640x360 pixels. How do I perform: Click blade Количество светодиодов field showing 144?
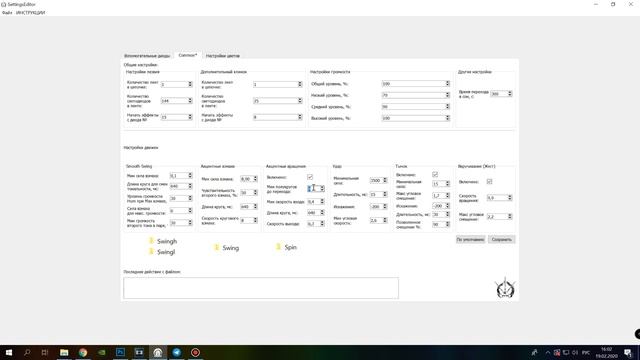tap(176, 101)
